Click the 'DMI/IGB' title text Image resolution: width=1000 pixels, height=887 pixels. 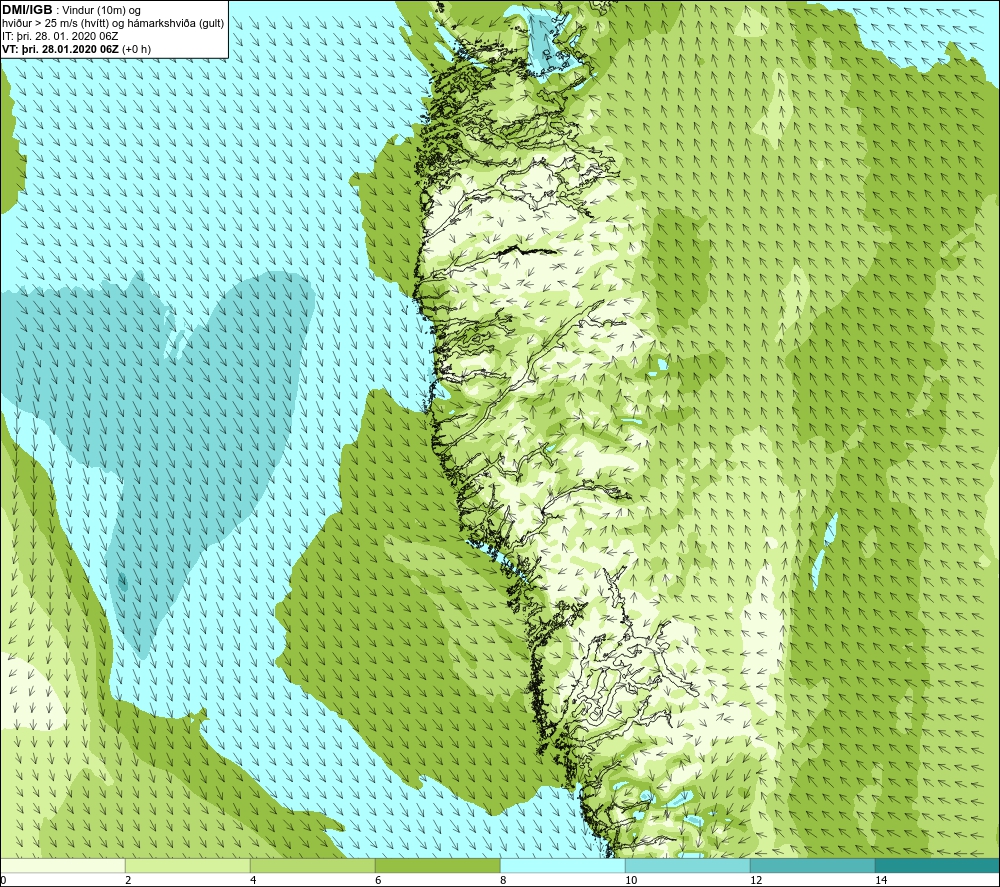pos(27,10)
